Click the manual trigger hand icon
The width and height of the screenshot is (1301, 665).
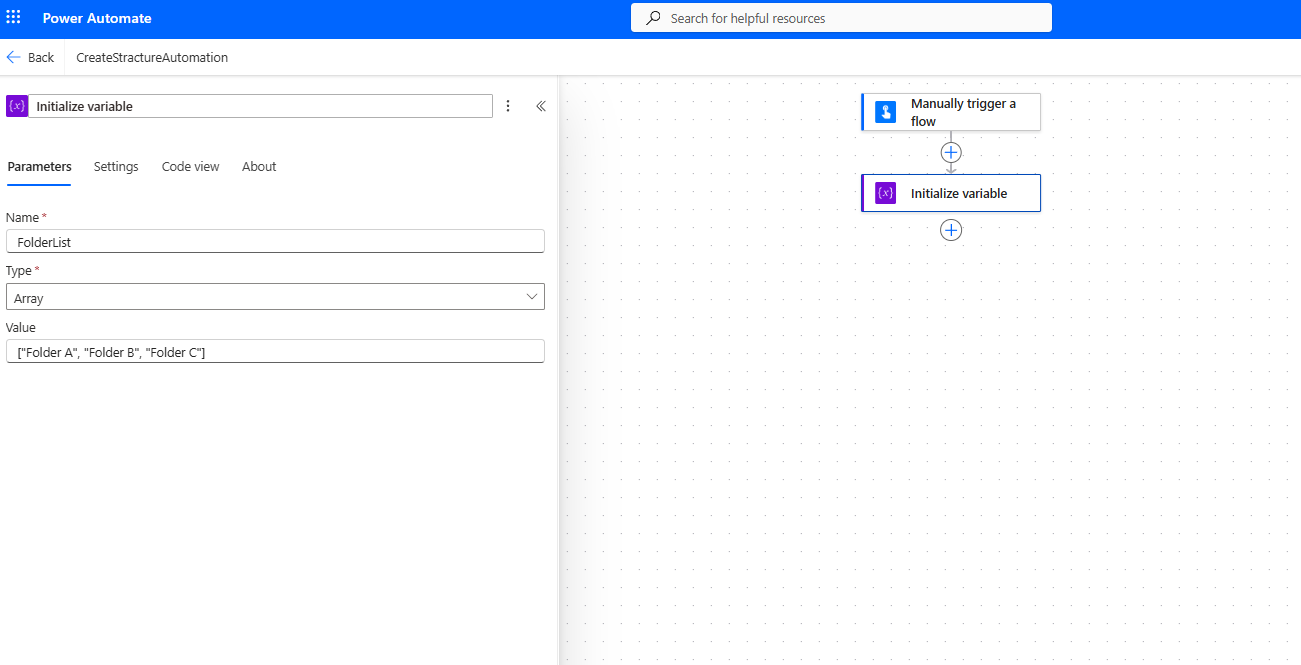885,112
